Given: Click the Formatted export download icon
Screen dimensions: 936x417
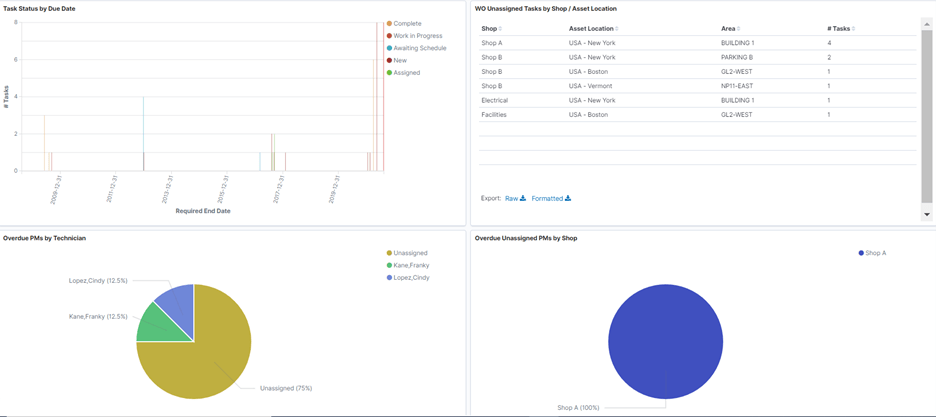Looking at the screenshot, I should point(568,199).
